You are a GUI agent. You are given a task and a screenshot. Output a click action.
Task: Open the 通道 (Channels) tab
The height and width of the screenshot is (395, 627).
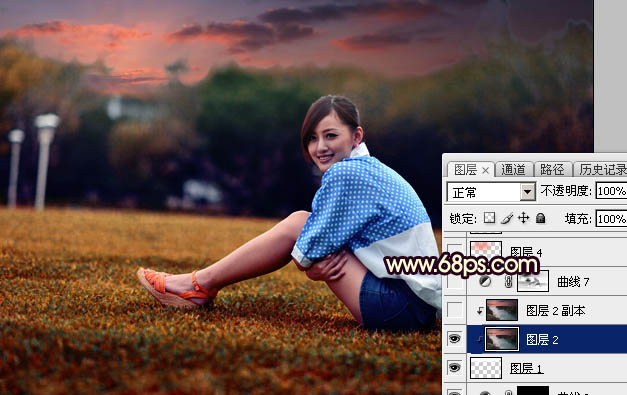[513, 170]
